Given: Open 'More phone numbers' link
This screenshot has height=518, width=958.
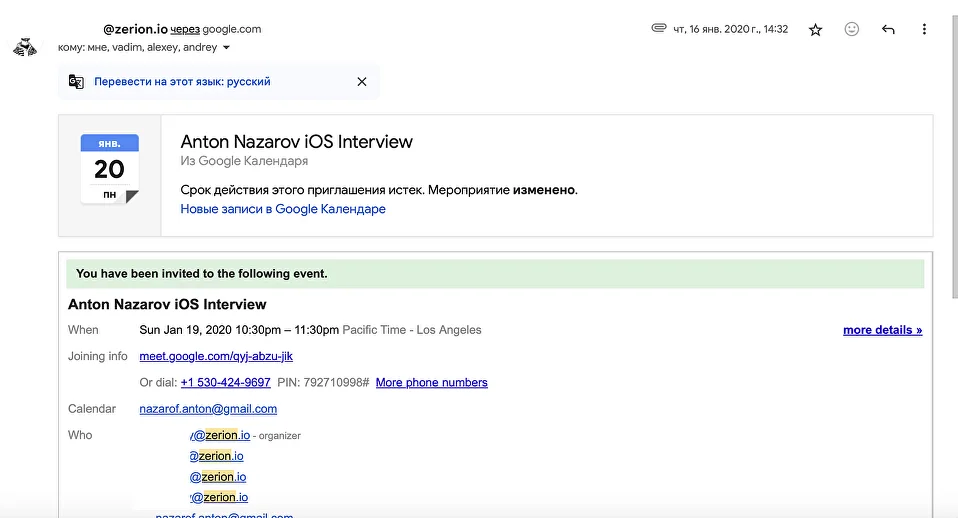Looking at the screenshot, I should [x=431, y=382].
